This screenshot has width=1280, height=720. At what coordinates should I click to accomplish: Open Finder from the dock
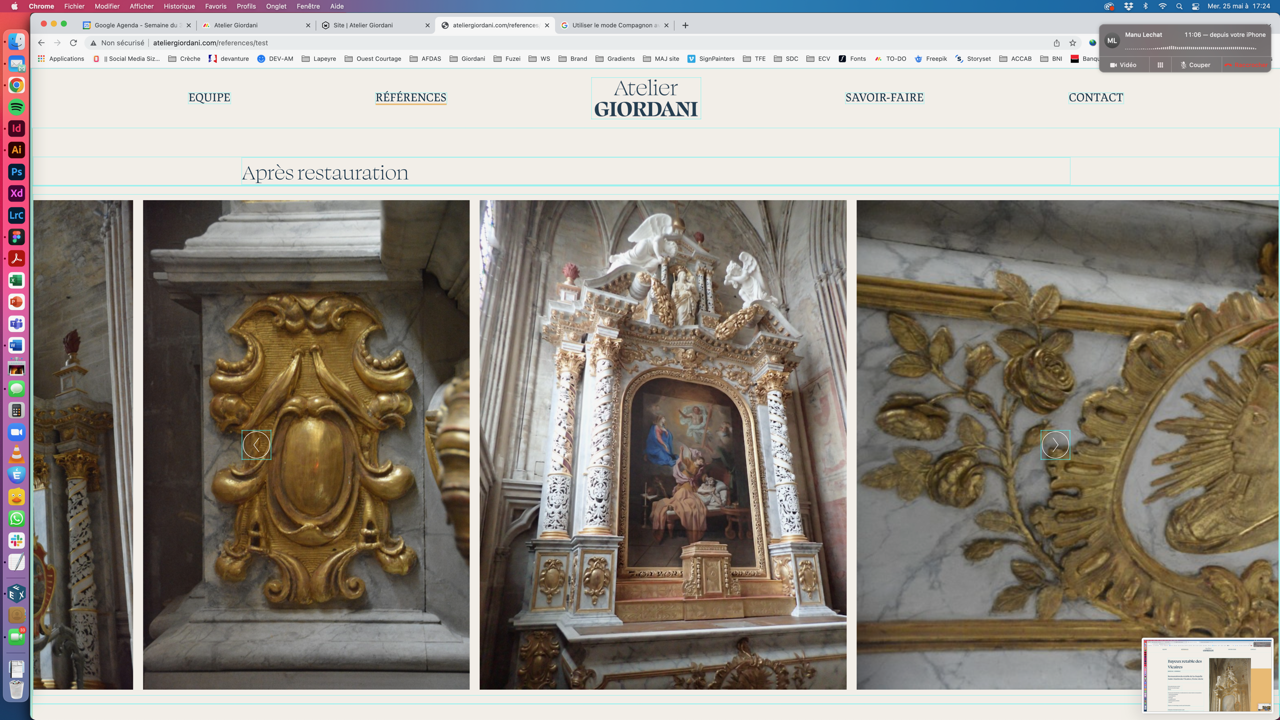17,42
